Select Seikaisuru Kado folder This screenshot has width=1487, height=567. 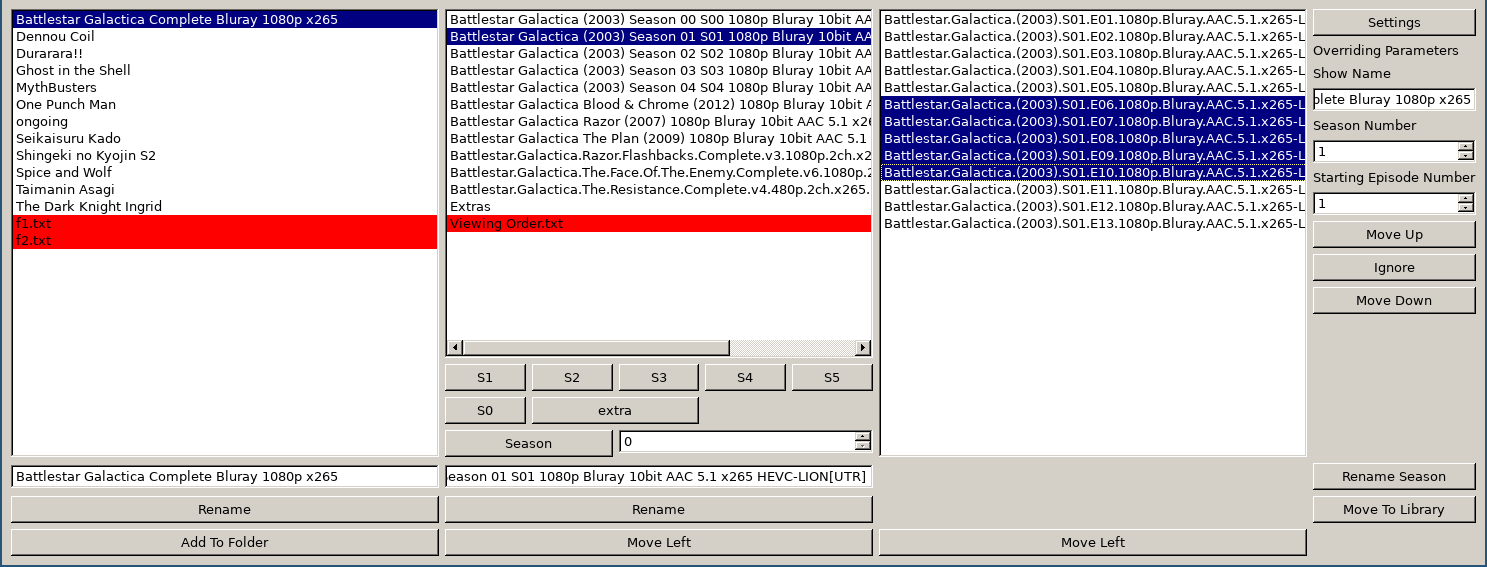click(225, 138)
